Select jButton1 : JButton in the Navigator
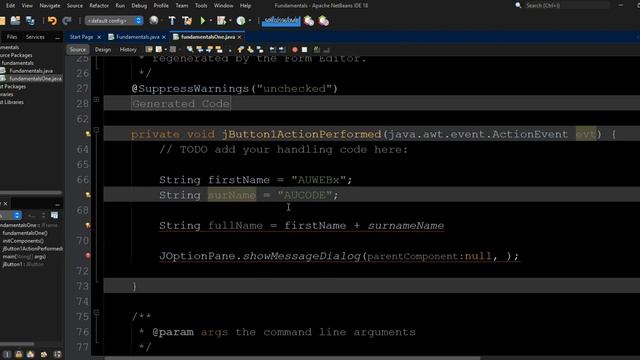 click(23, 264)
